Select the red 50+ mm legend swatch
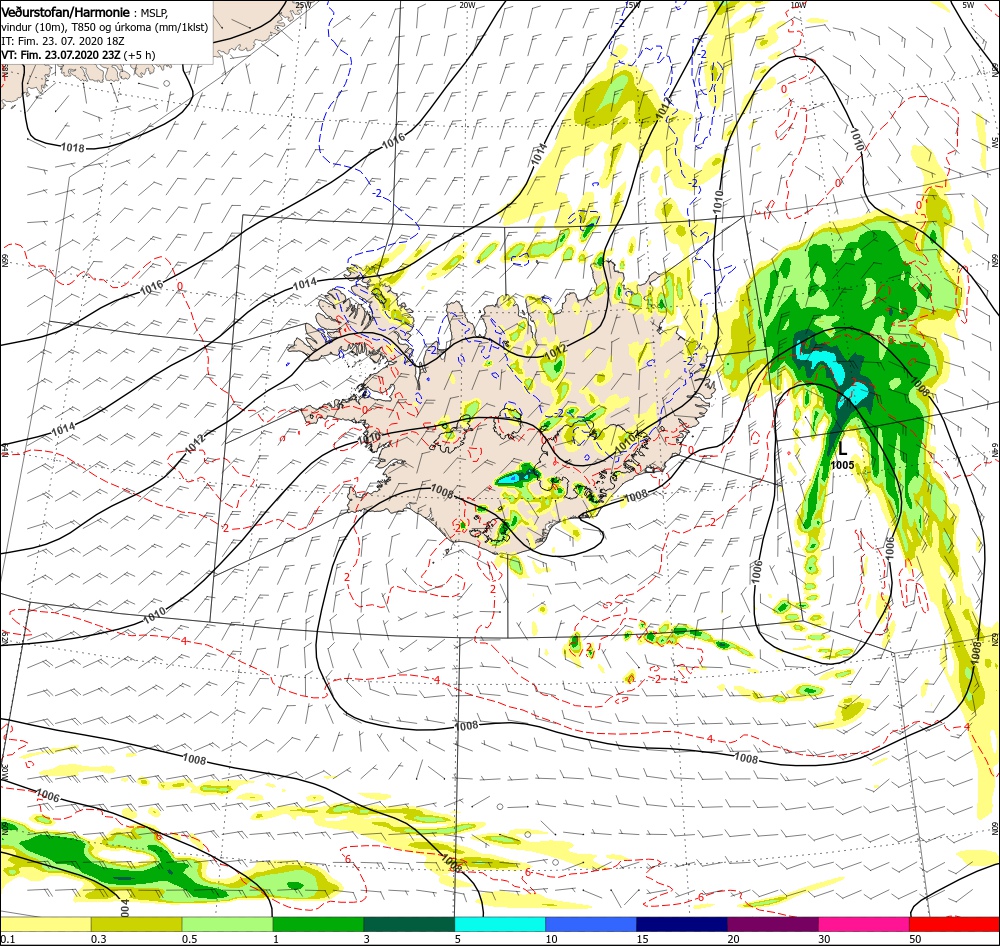The width and height of the screenshot is (1000, 946). click(x=954, y=924)
